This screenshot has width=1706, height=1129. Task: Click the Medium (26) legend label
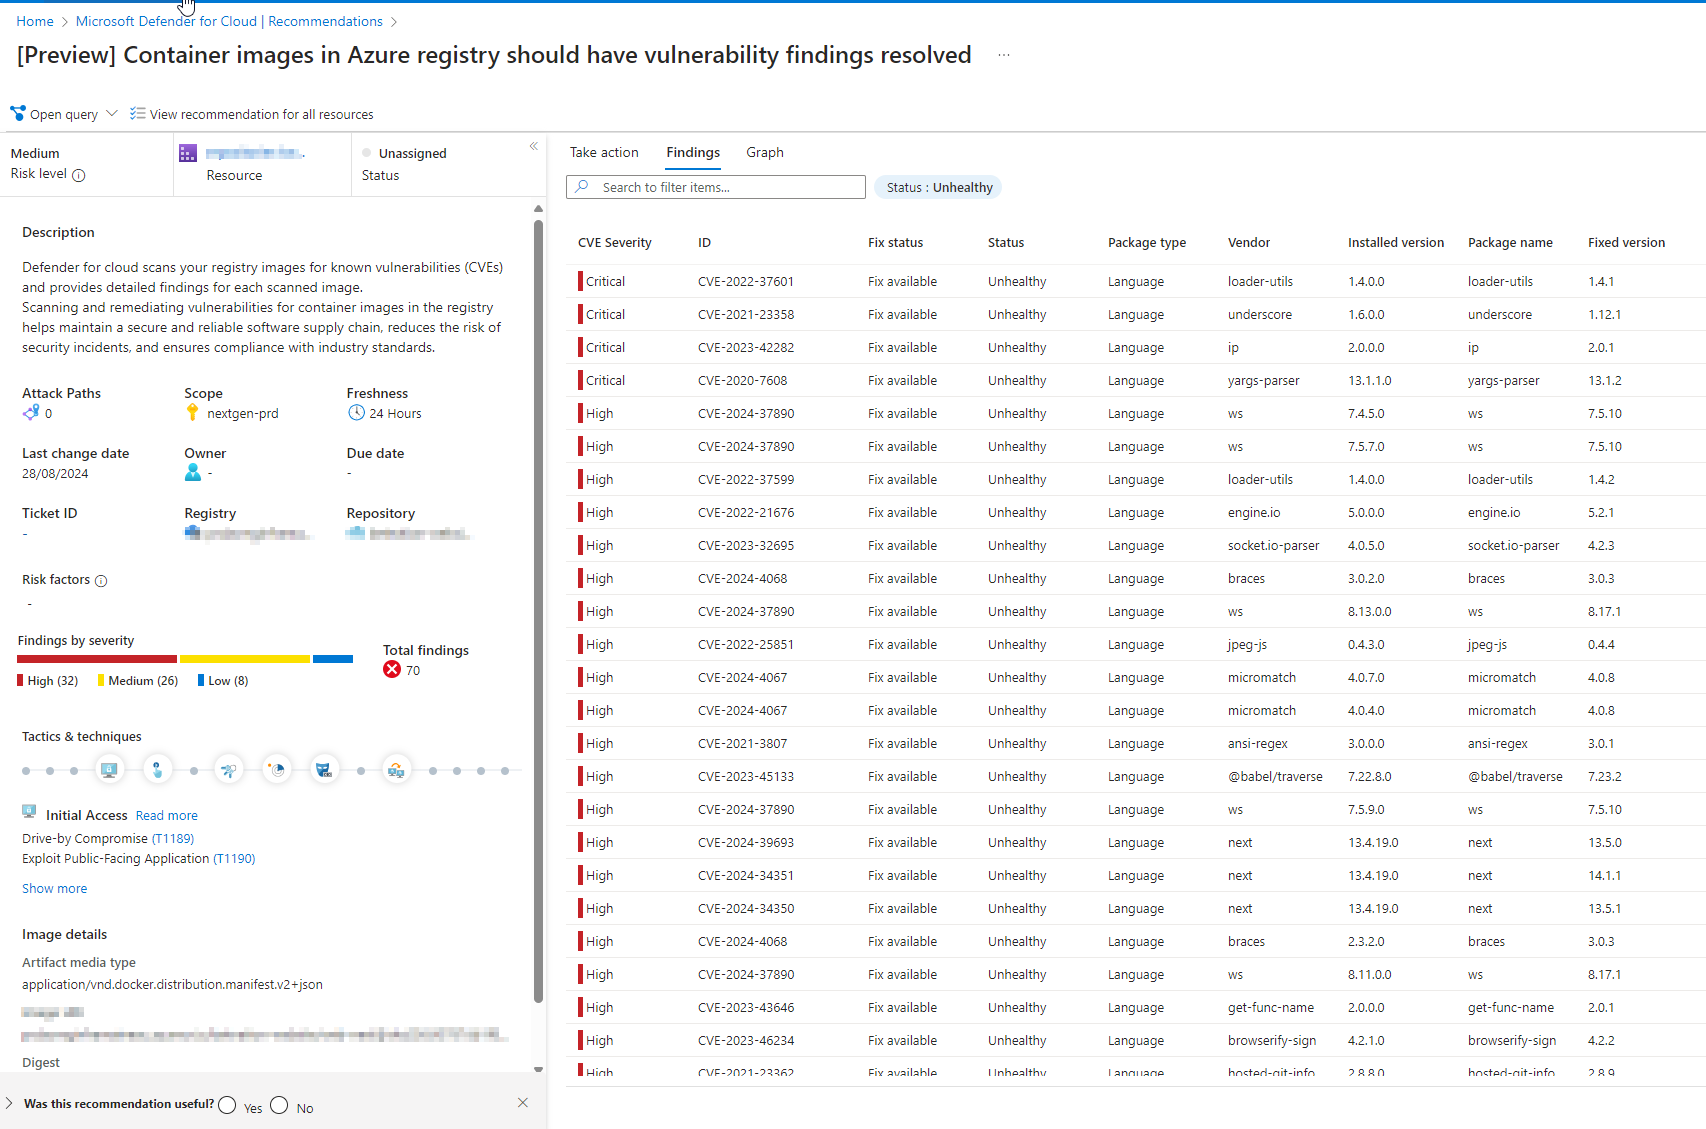click(x=143, y=680)
